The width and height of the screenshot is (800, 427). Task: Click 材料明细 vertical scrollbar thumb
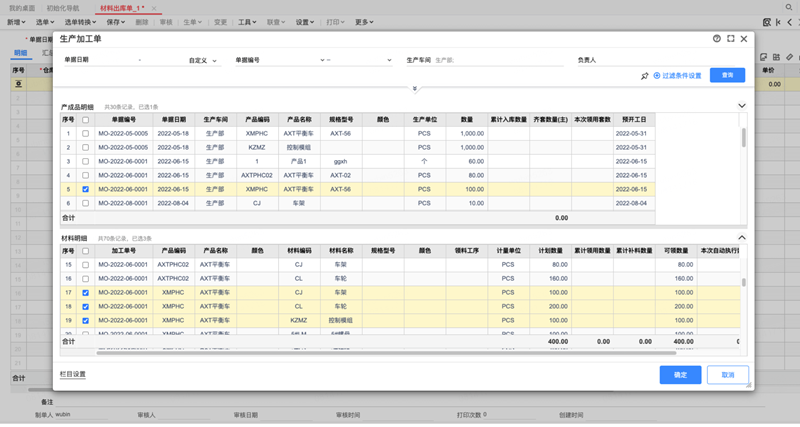(743, 282)
